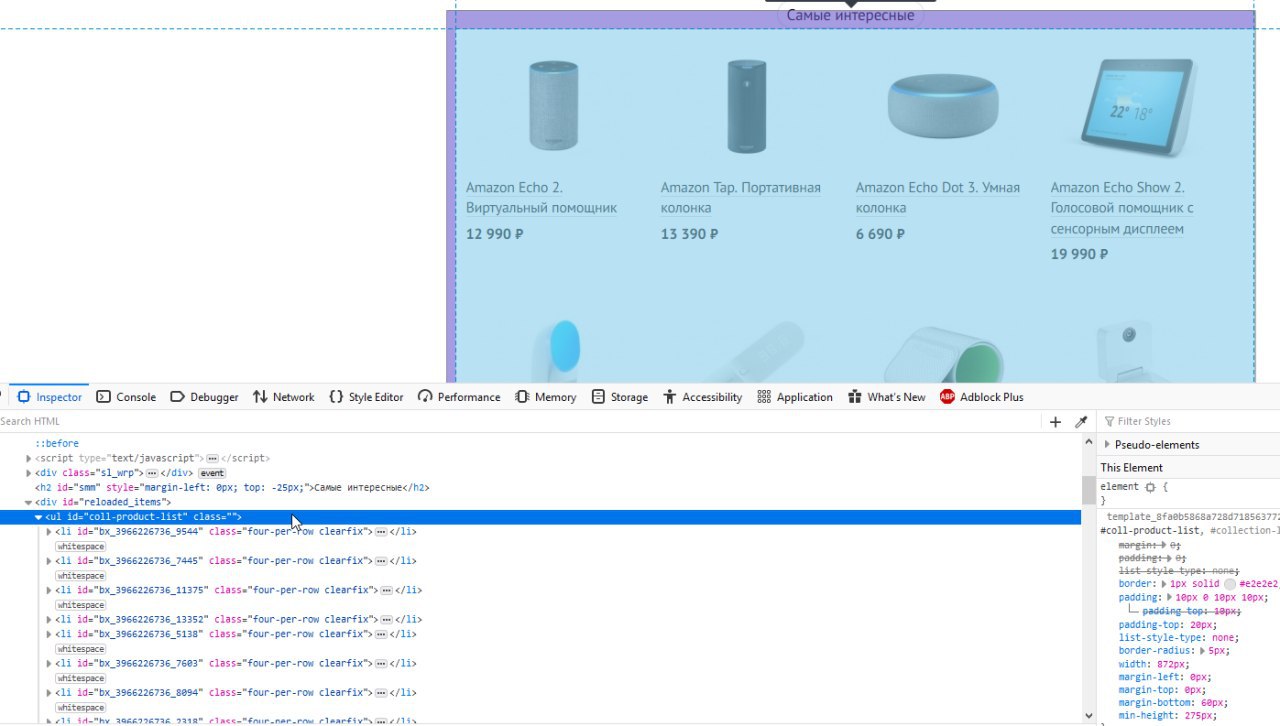The image size is (1280, 726).
Task: Expand li bx_3966226736_5138 node arrow
Action: point(50,634)
